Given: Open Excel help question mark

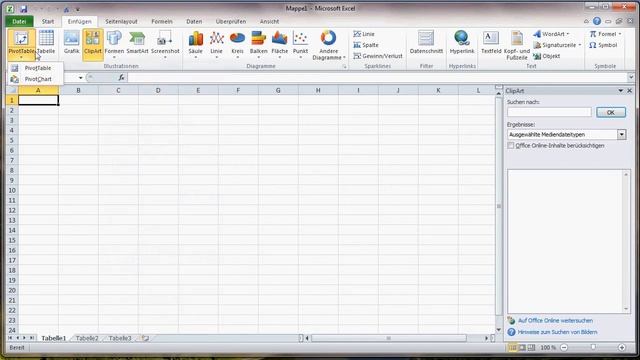Looking at the screenshot, I should 597,21.
